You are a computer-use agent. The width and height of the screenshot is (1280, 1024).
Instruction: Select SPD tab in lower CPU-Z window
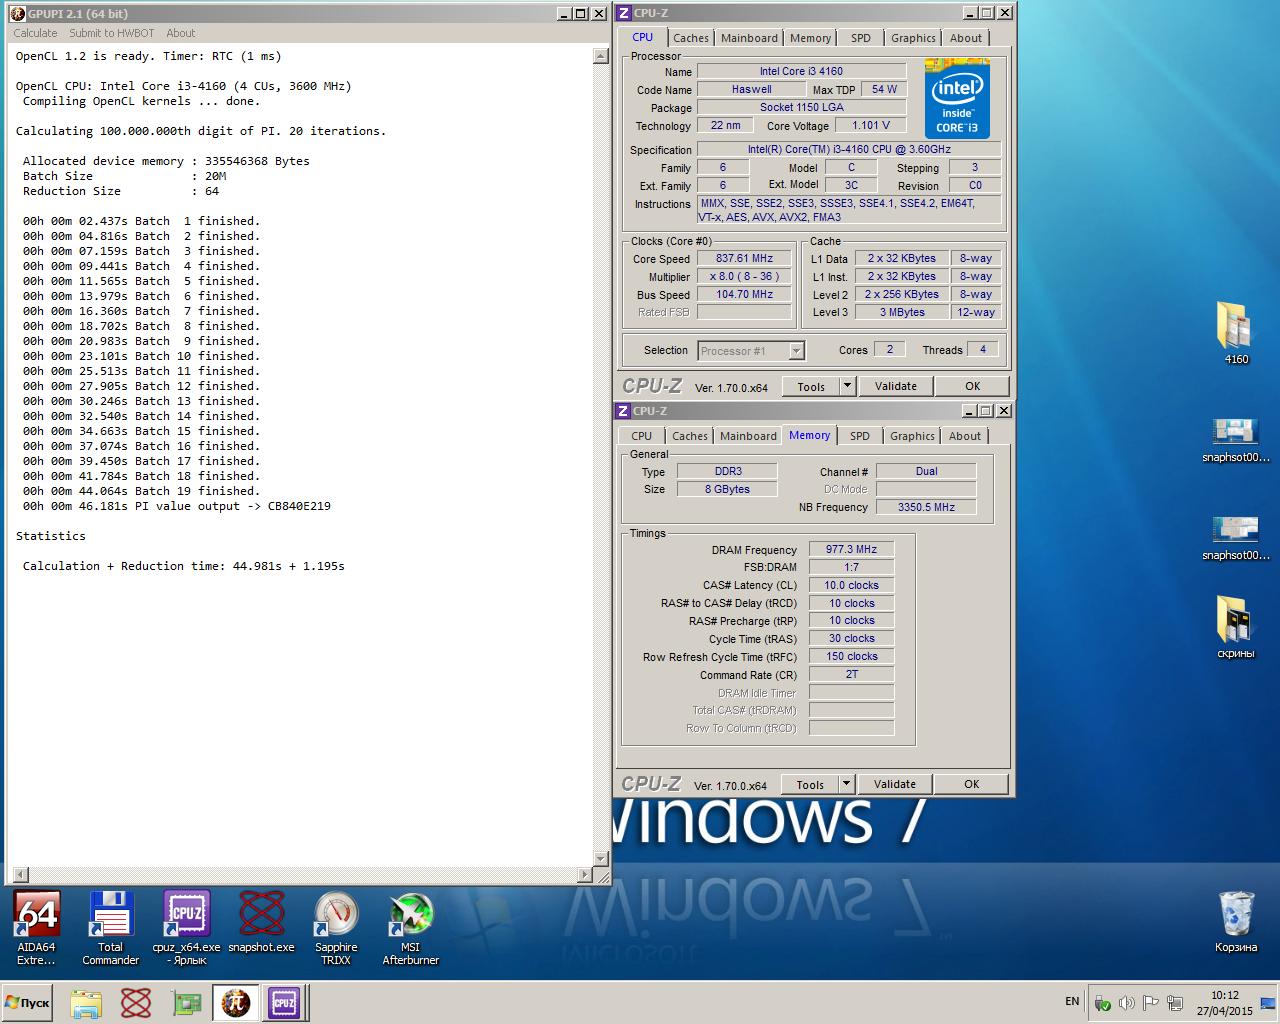(860, 436)
